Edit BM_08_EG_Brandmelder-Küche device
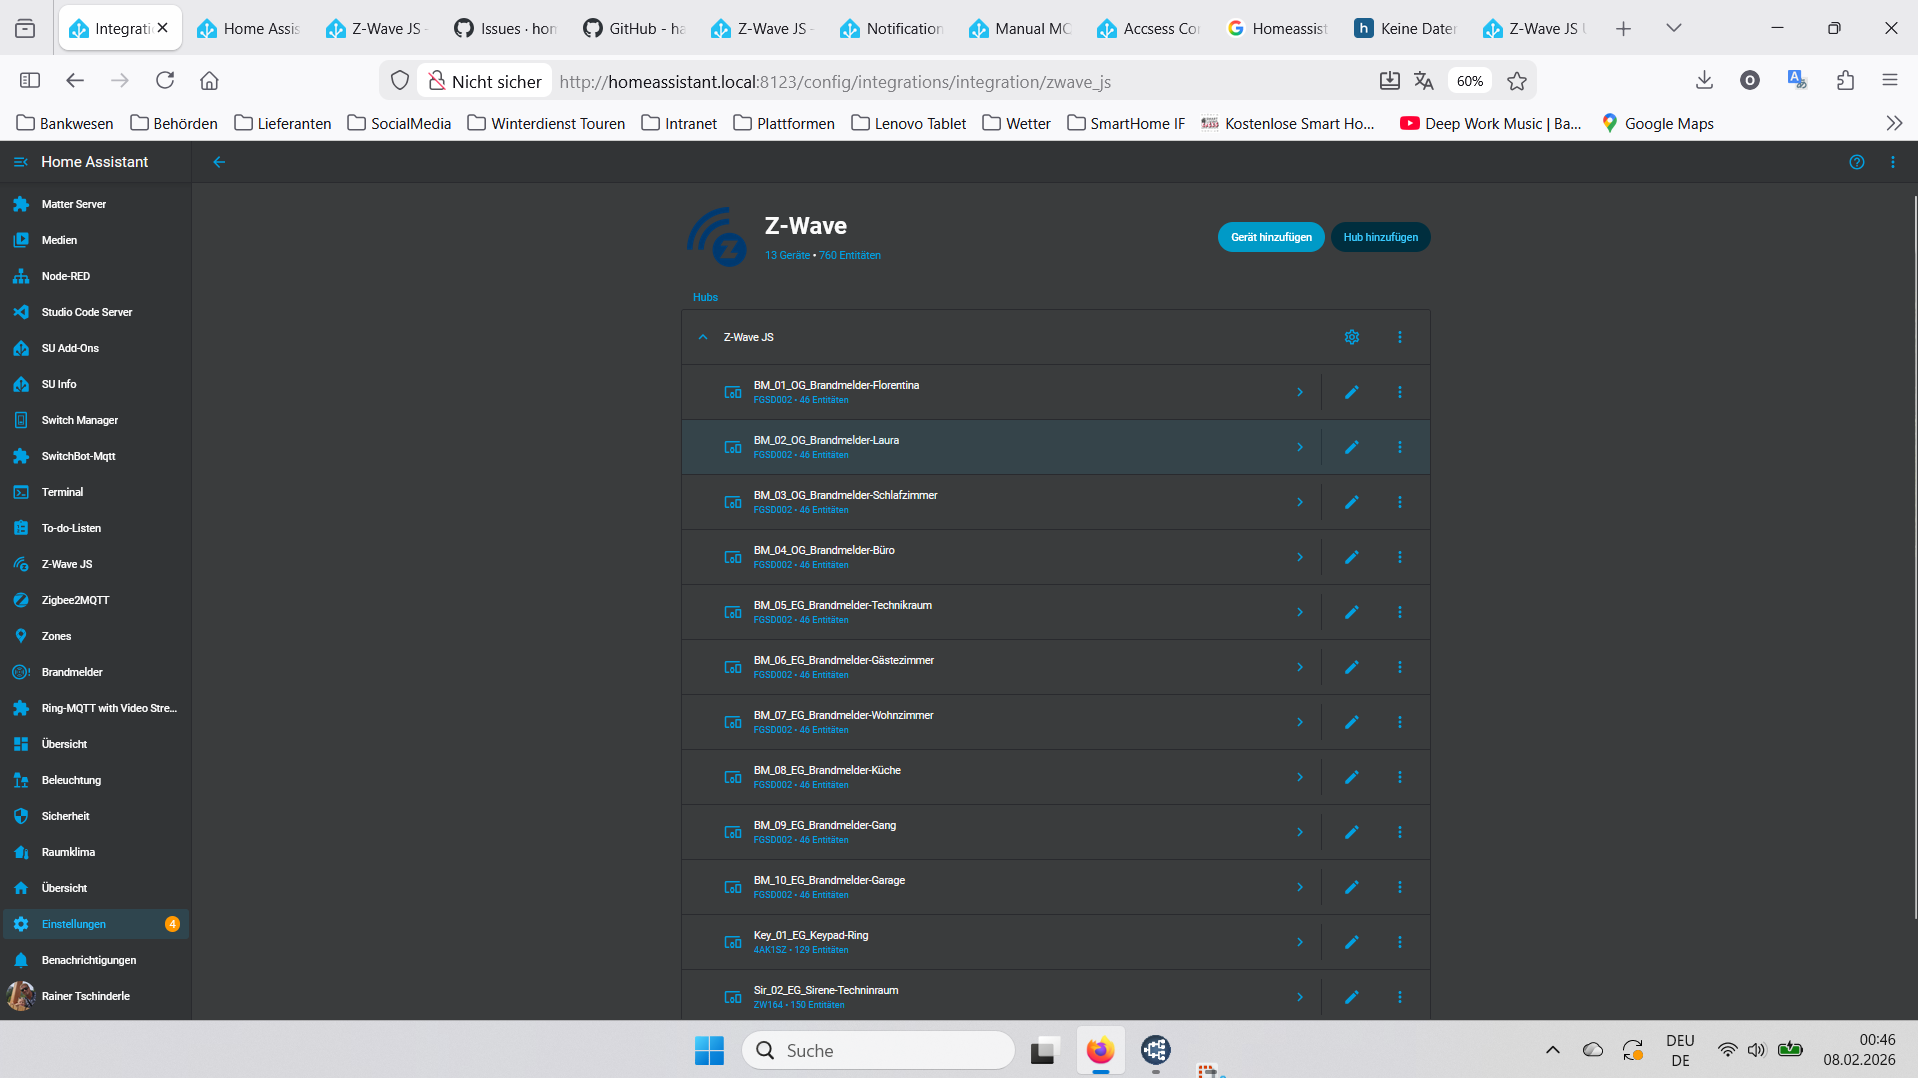 [1352, 777]
